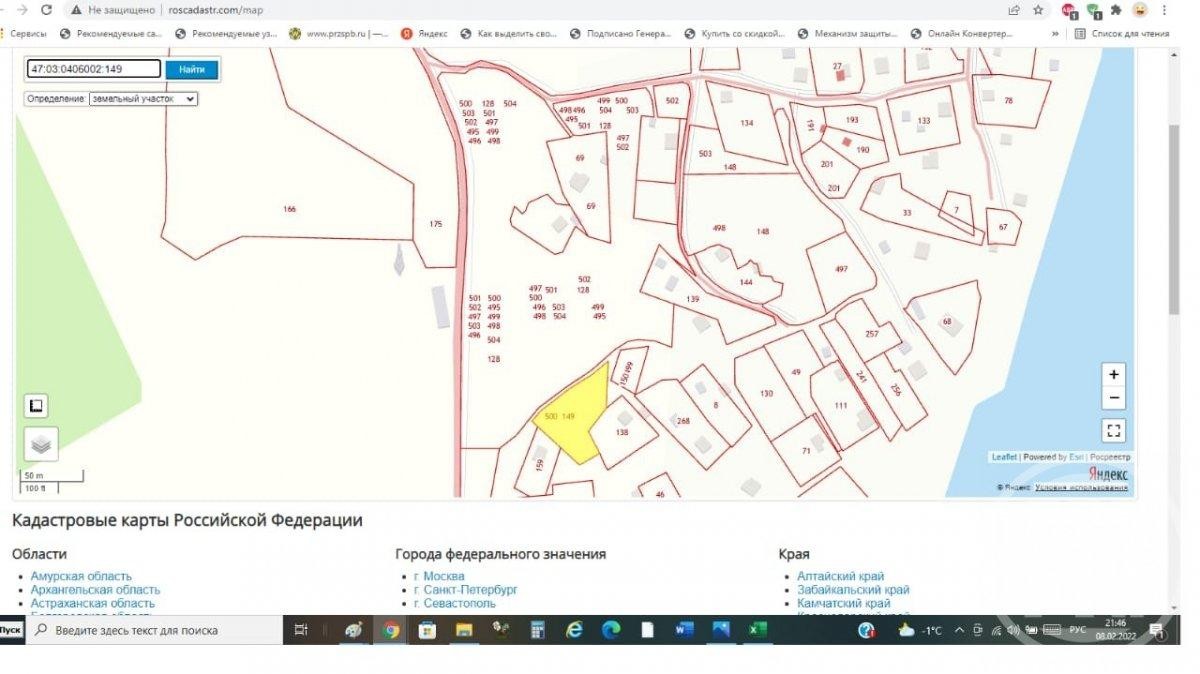The image size is (1200, 674).
Task: Open the 'Условия использования' Yandex terms link
Action: (1081, 488)
